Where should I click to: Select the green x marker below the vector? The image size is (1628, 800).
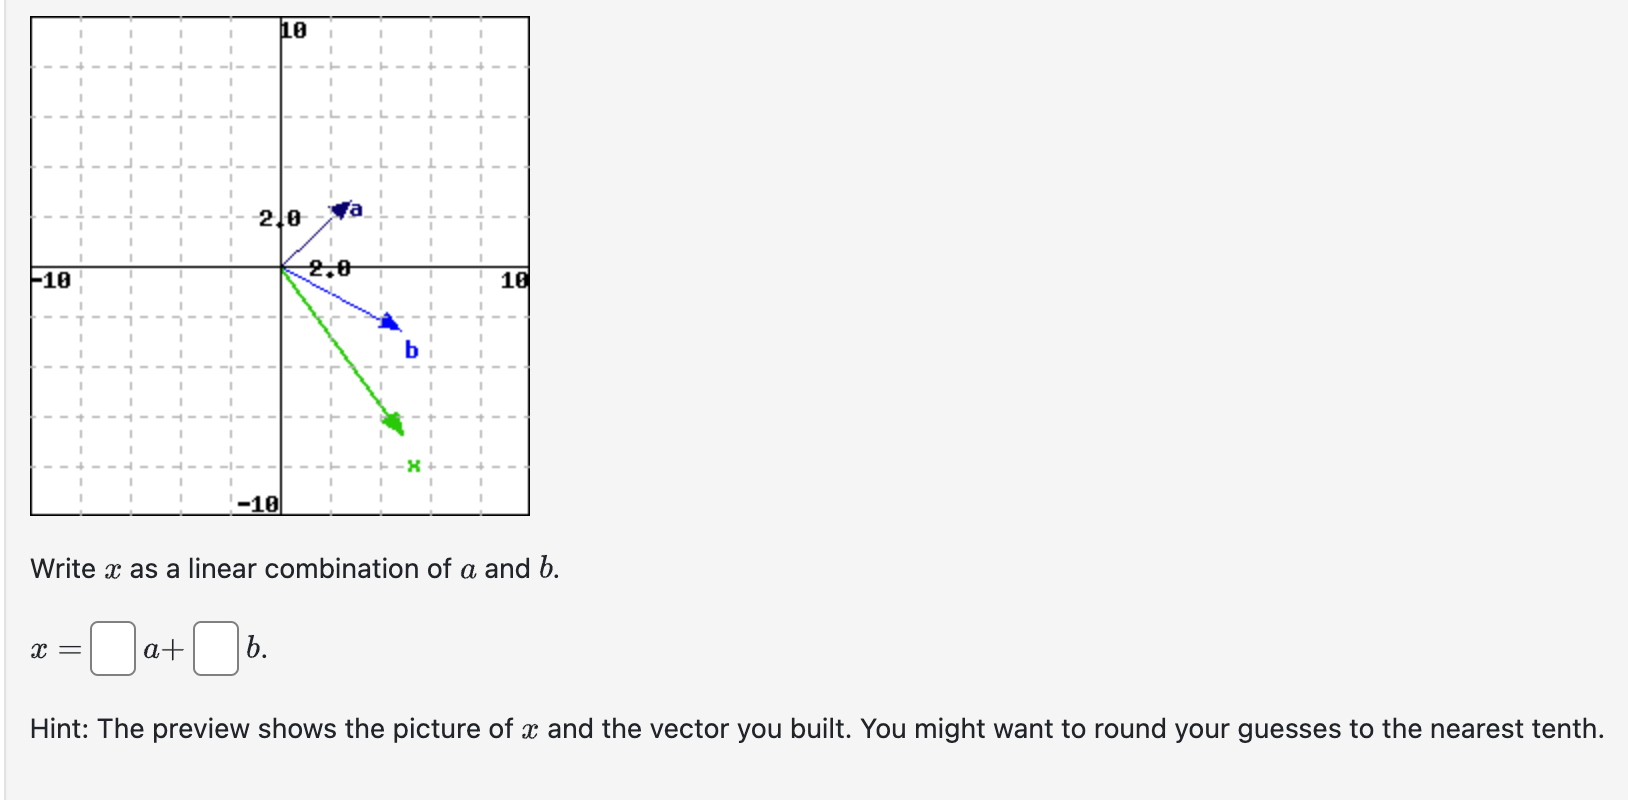(x=413, y=464)
